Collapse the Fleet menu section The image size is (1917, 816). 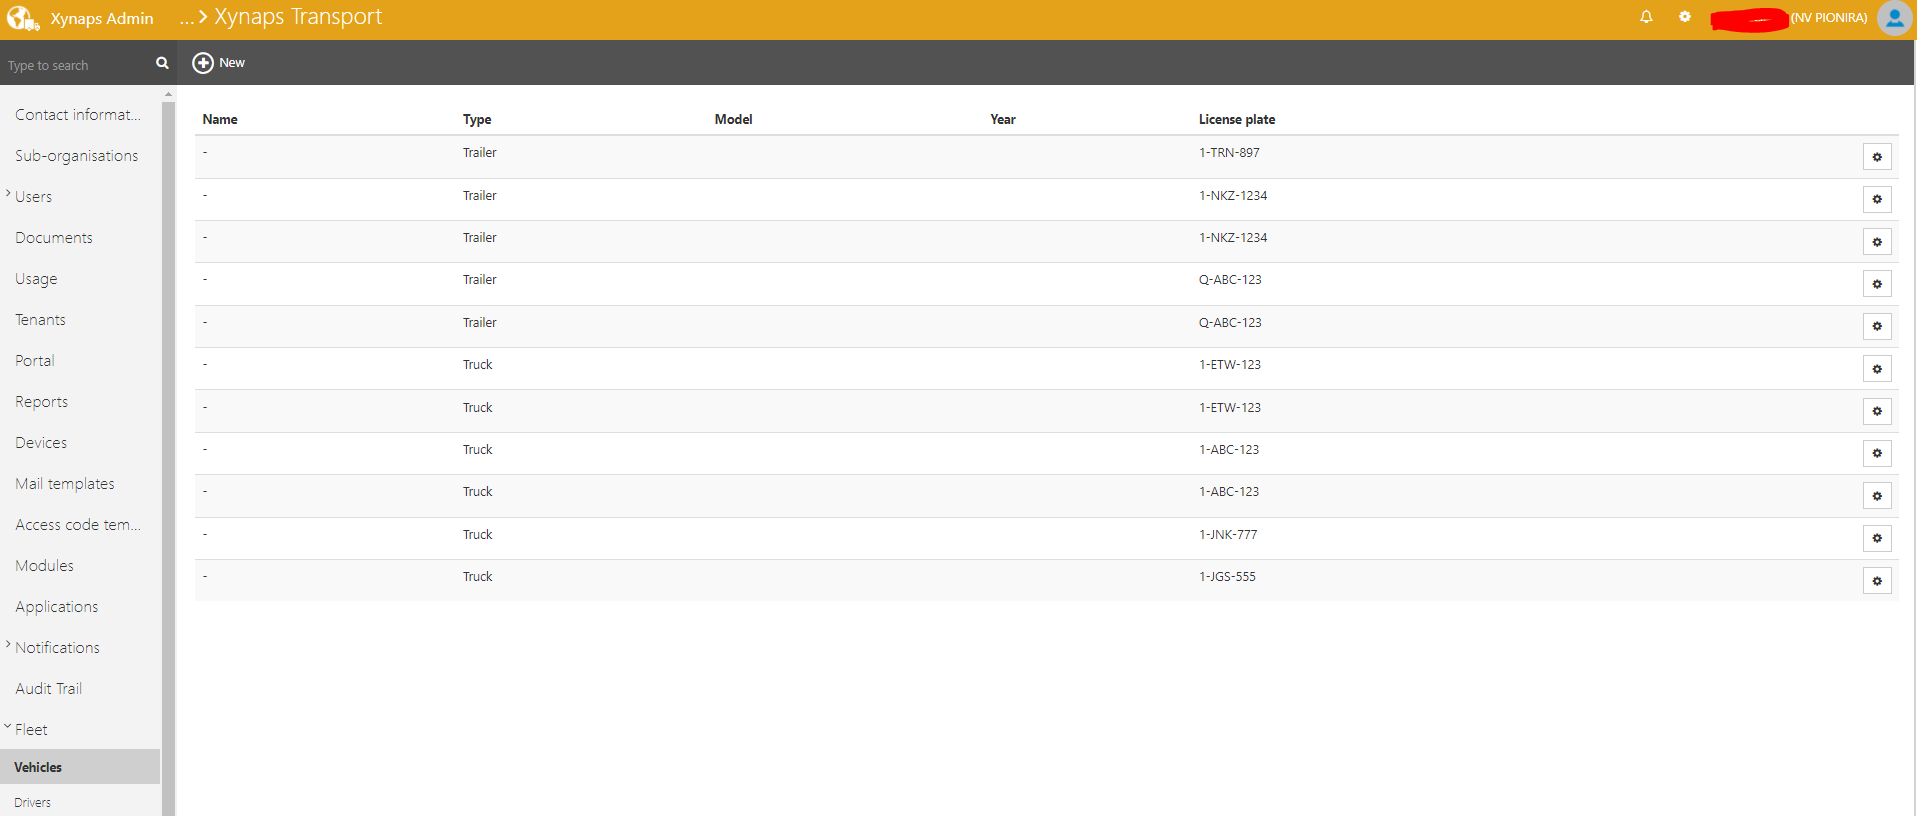[x=30, y=730]
